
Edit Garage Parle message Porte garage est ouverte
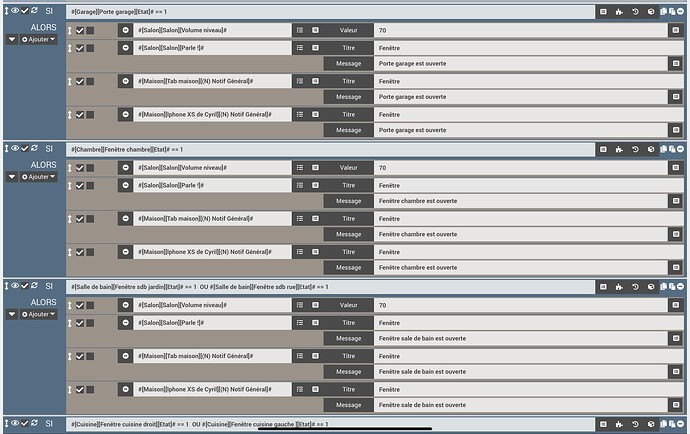point(521,64)
